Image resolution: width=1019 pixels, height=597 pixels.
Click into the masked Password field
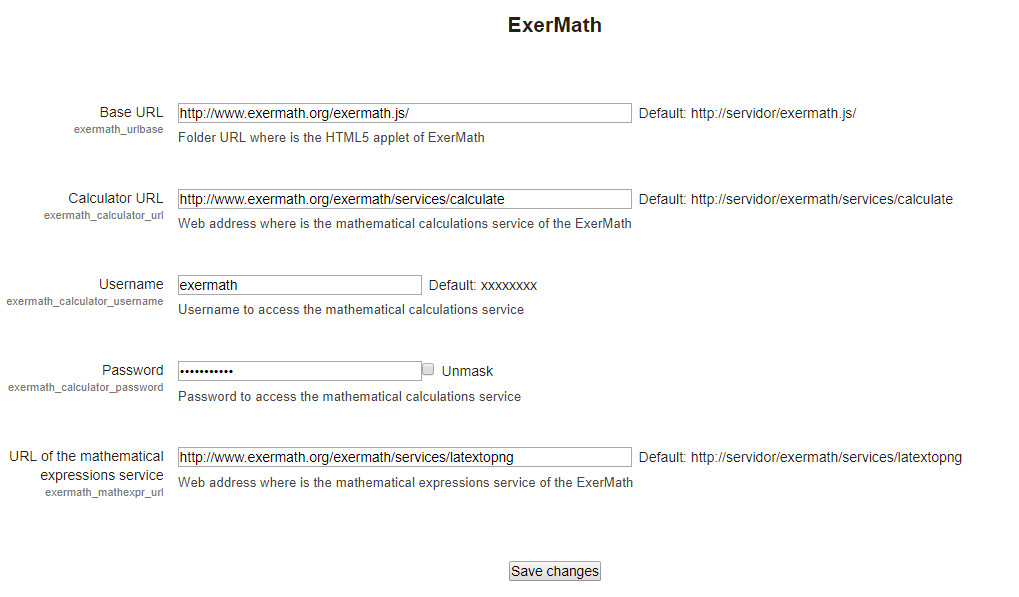(300, 371)
